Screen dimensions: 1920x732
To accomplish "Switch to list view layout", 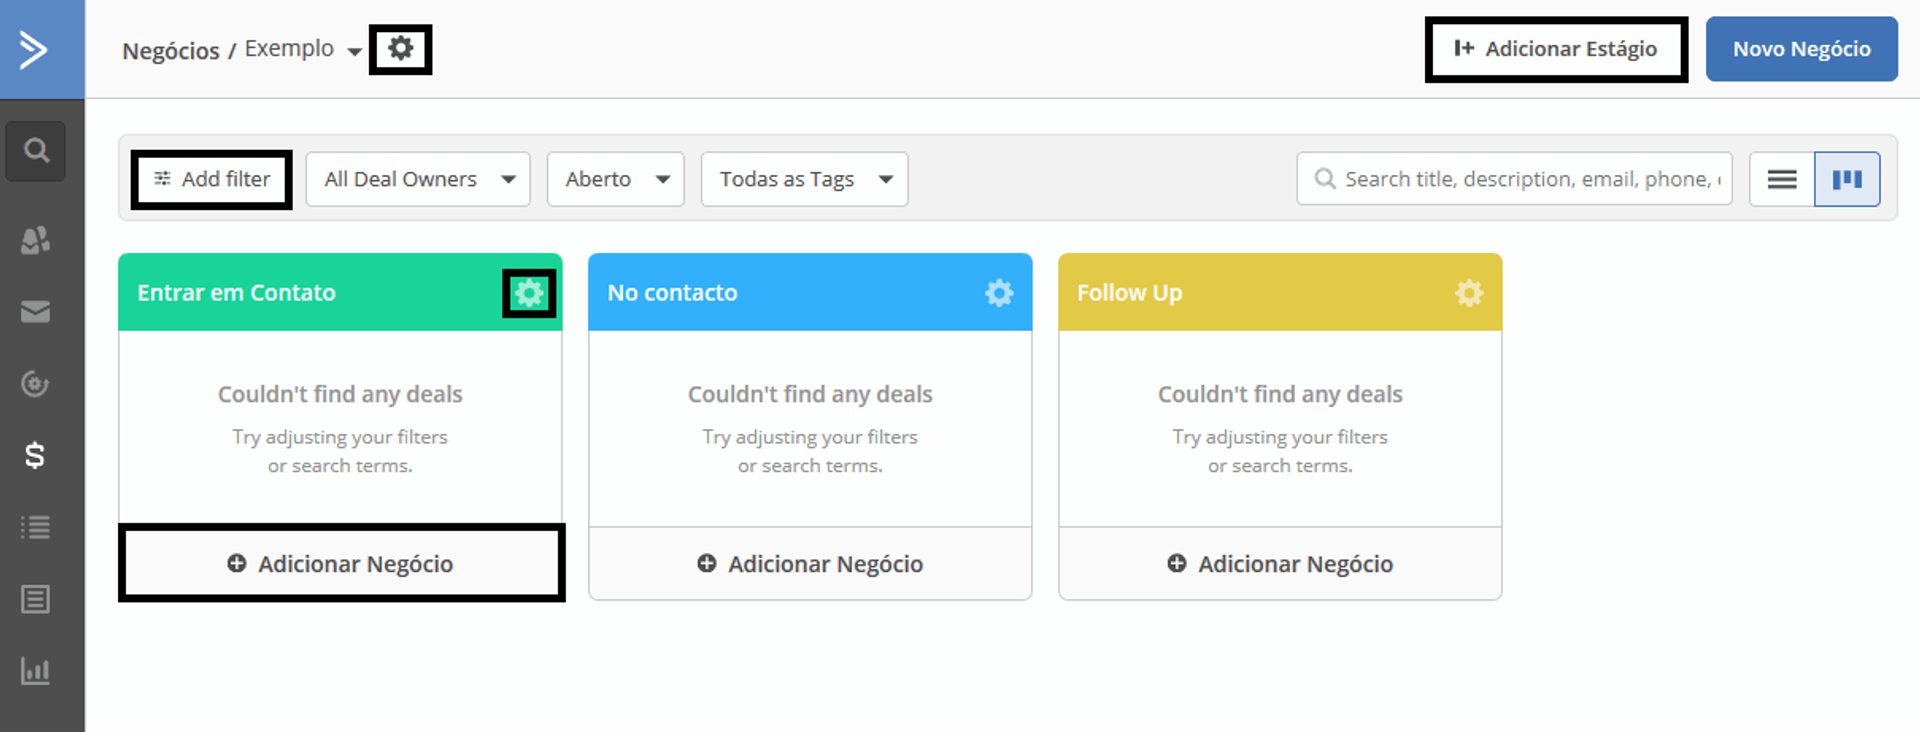I will pos(1781,179).
